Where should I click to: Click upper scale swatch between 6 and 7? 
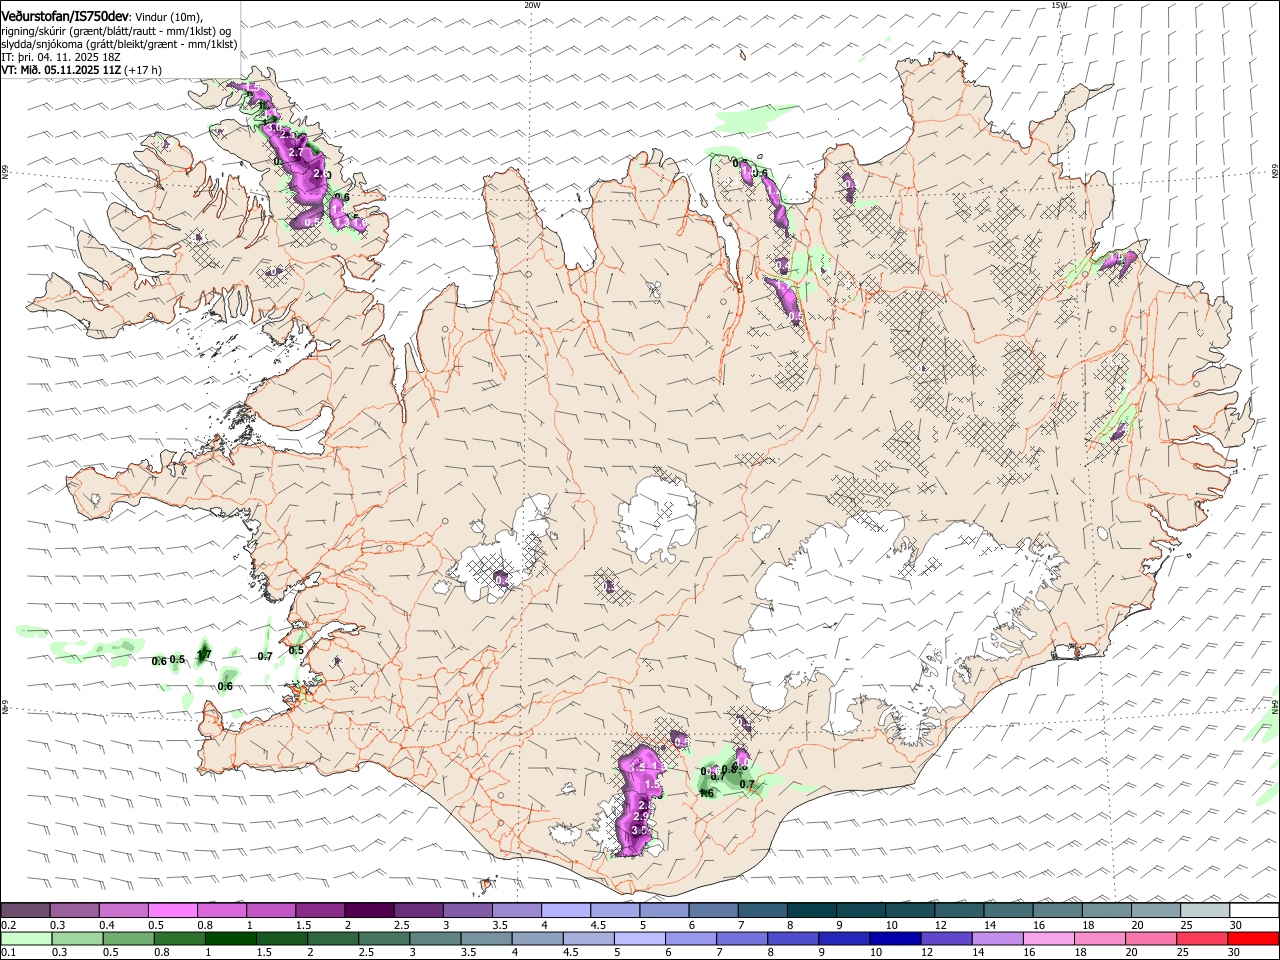(712, 911)
